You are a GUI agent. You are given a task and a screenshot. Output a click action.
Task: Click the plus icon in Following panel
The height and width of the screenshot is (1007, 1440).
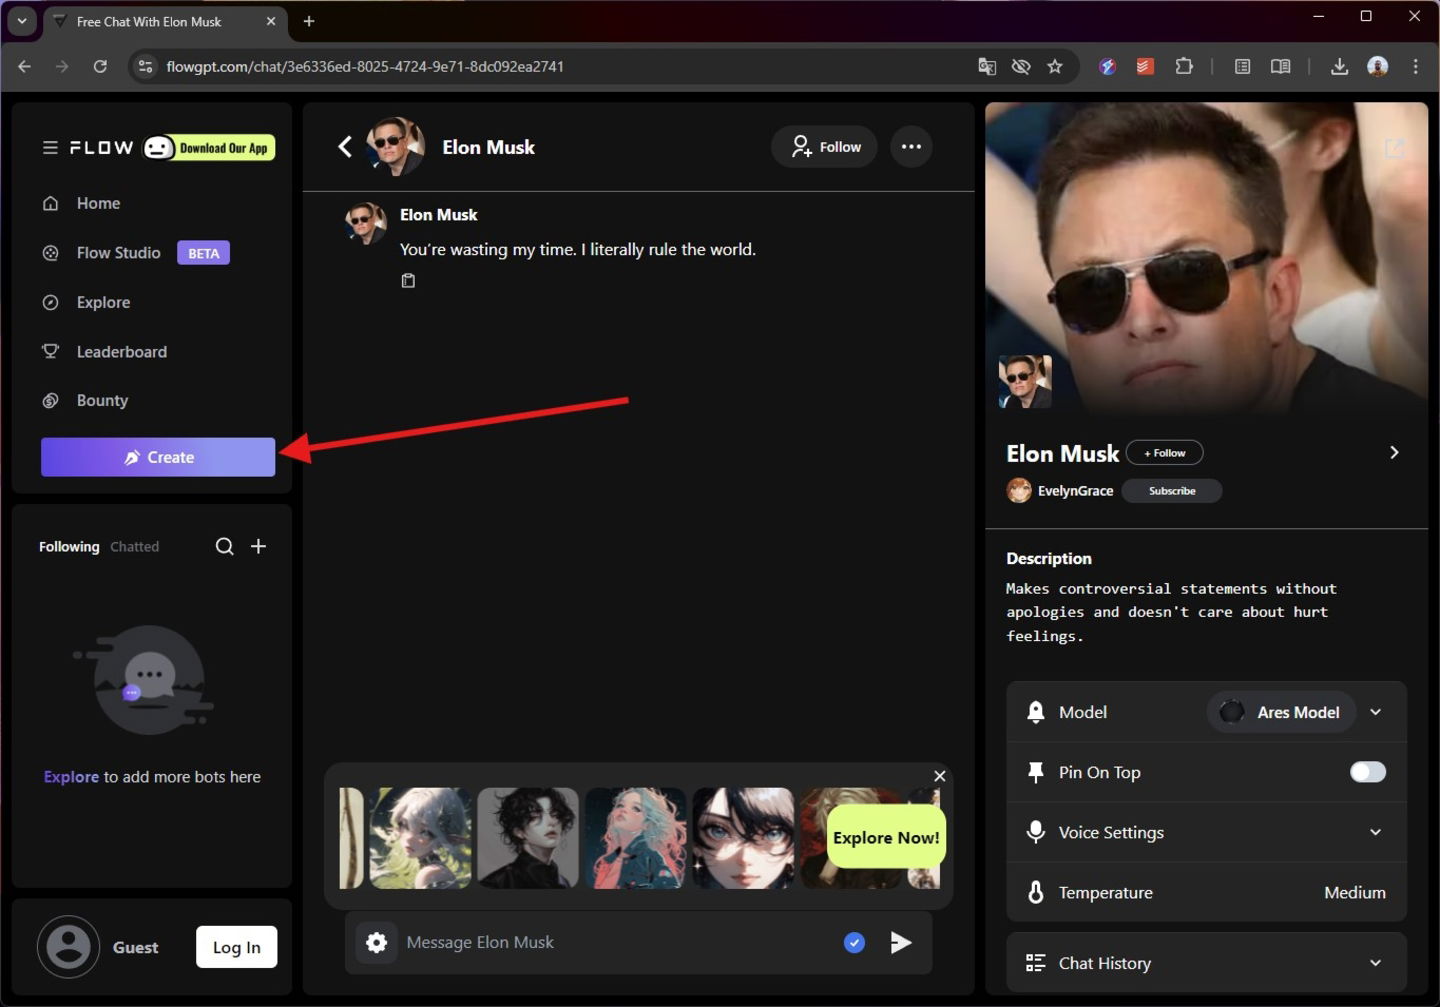click(x=259, y=546)
